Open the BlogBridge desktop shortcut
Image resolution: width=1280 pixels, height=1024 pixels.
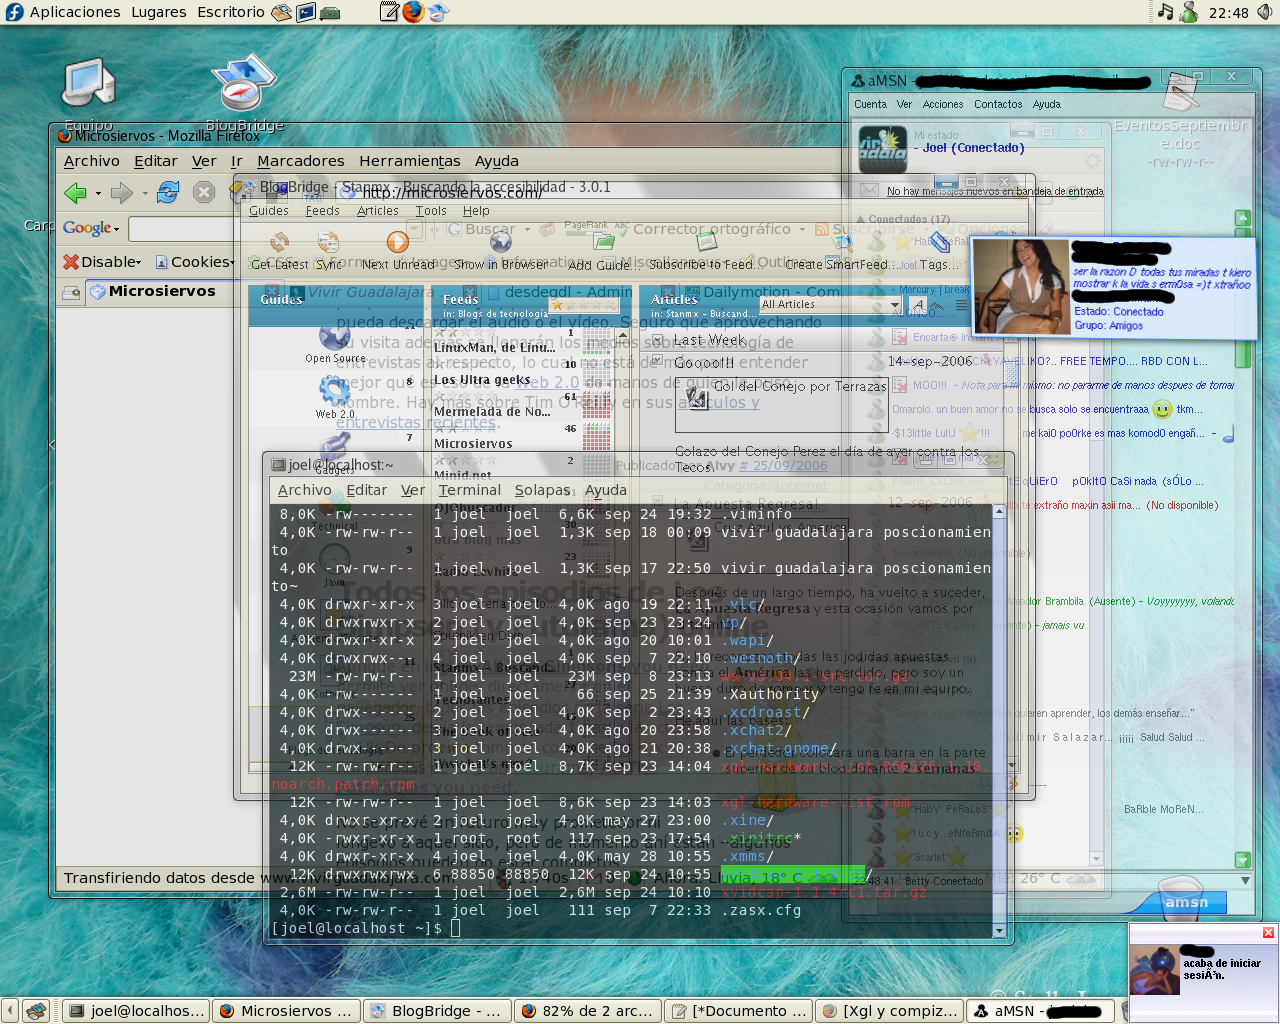click(244, 95)
